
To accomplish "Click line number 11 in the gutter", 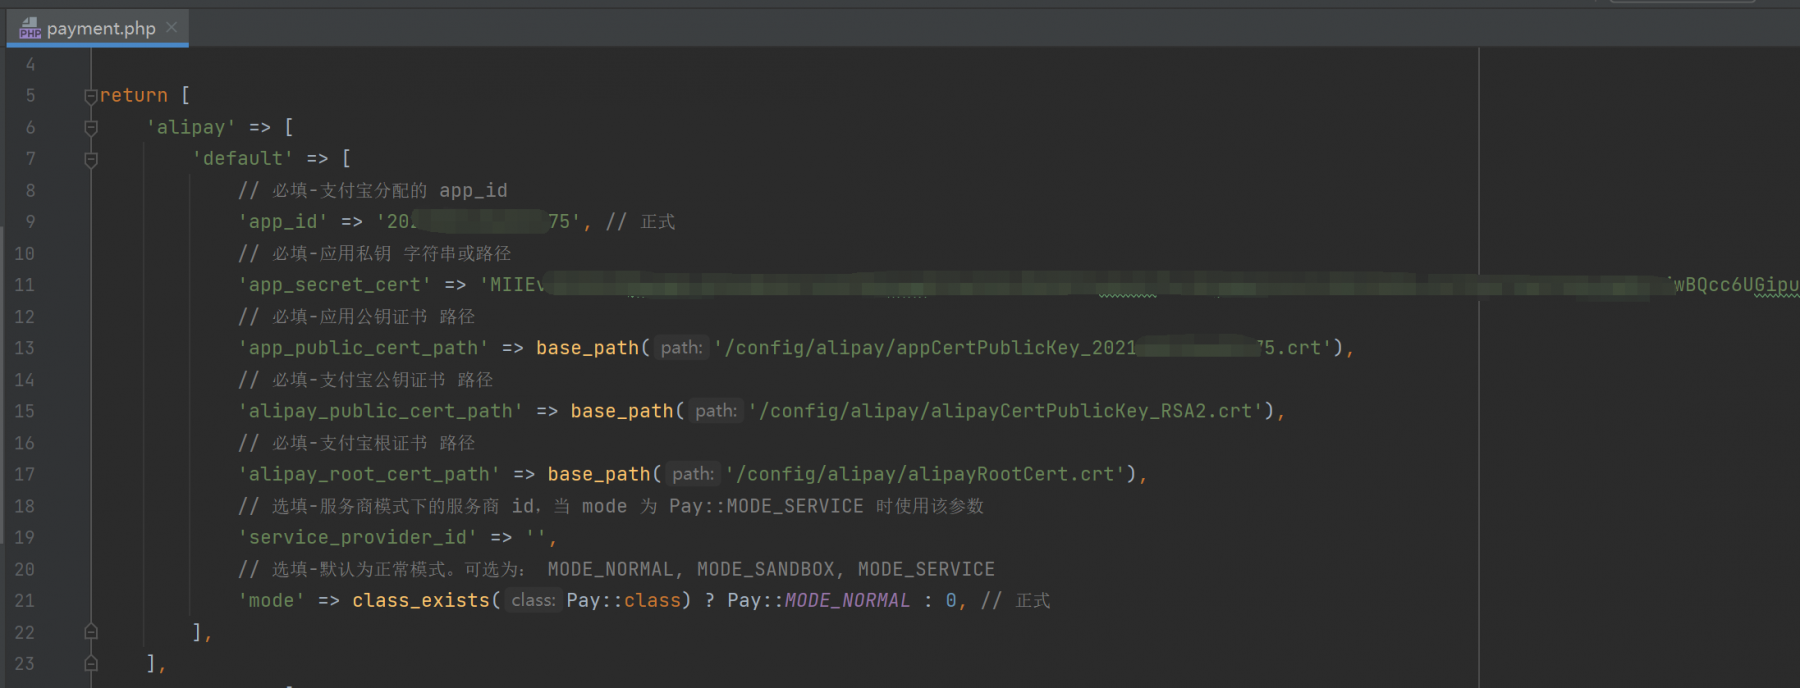I will point(24,285).
